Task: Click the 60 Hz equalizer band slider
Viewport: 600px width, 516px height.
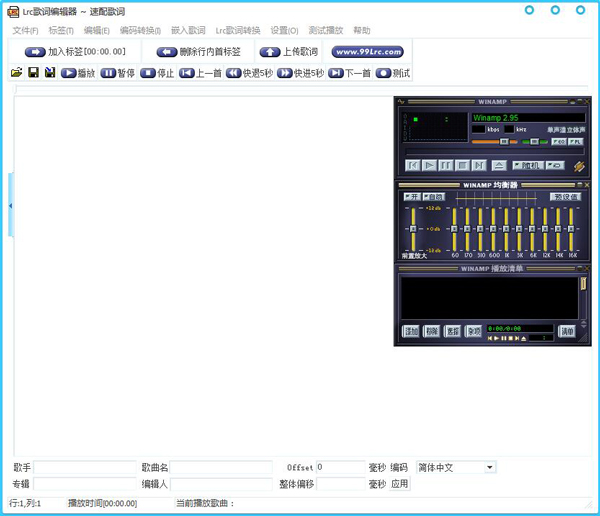Action: click(454, 229)
